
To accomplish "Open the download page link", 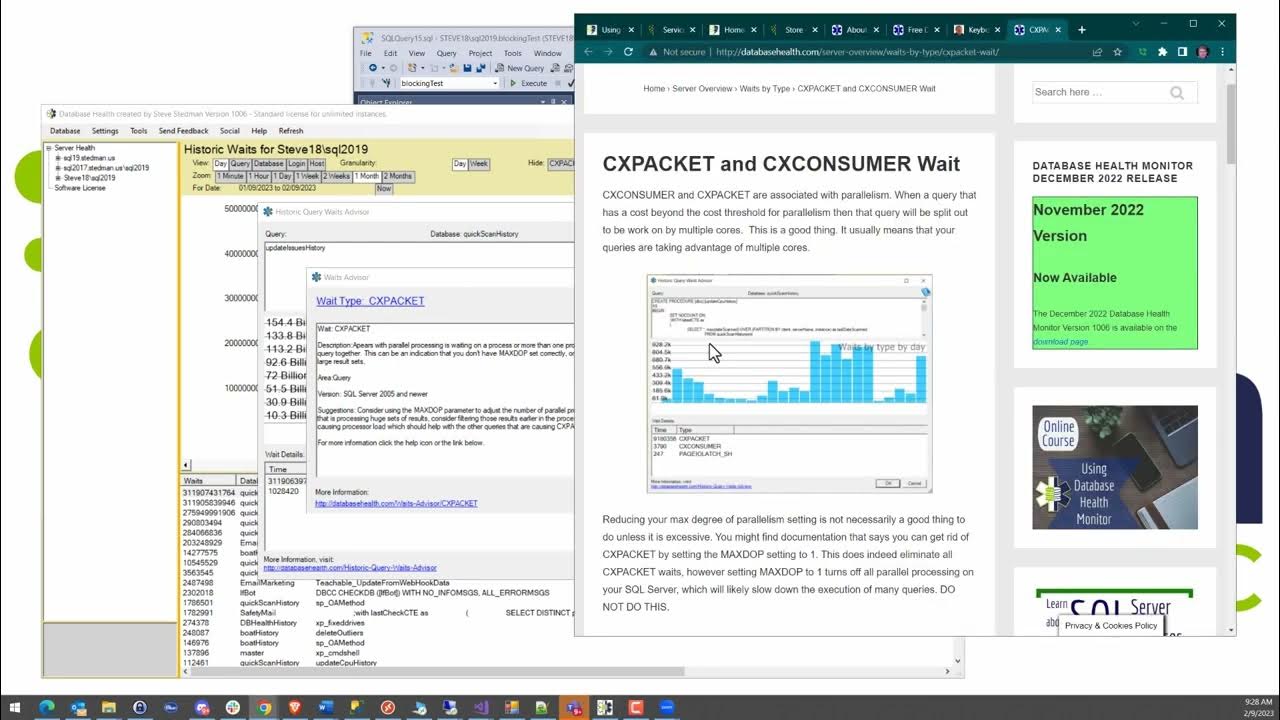I will point(1060,342).
